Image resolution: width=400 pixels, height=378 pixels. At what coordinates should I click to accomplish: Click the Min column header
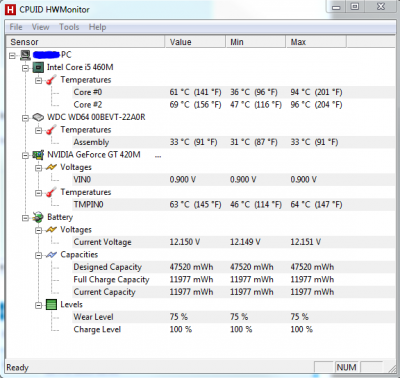[x=256, y=42]
